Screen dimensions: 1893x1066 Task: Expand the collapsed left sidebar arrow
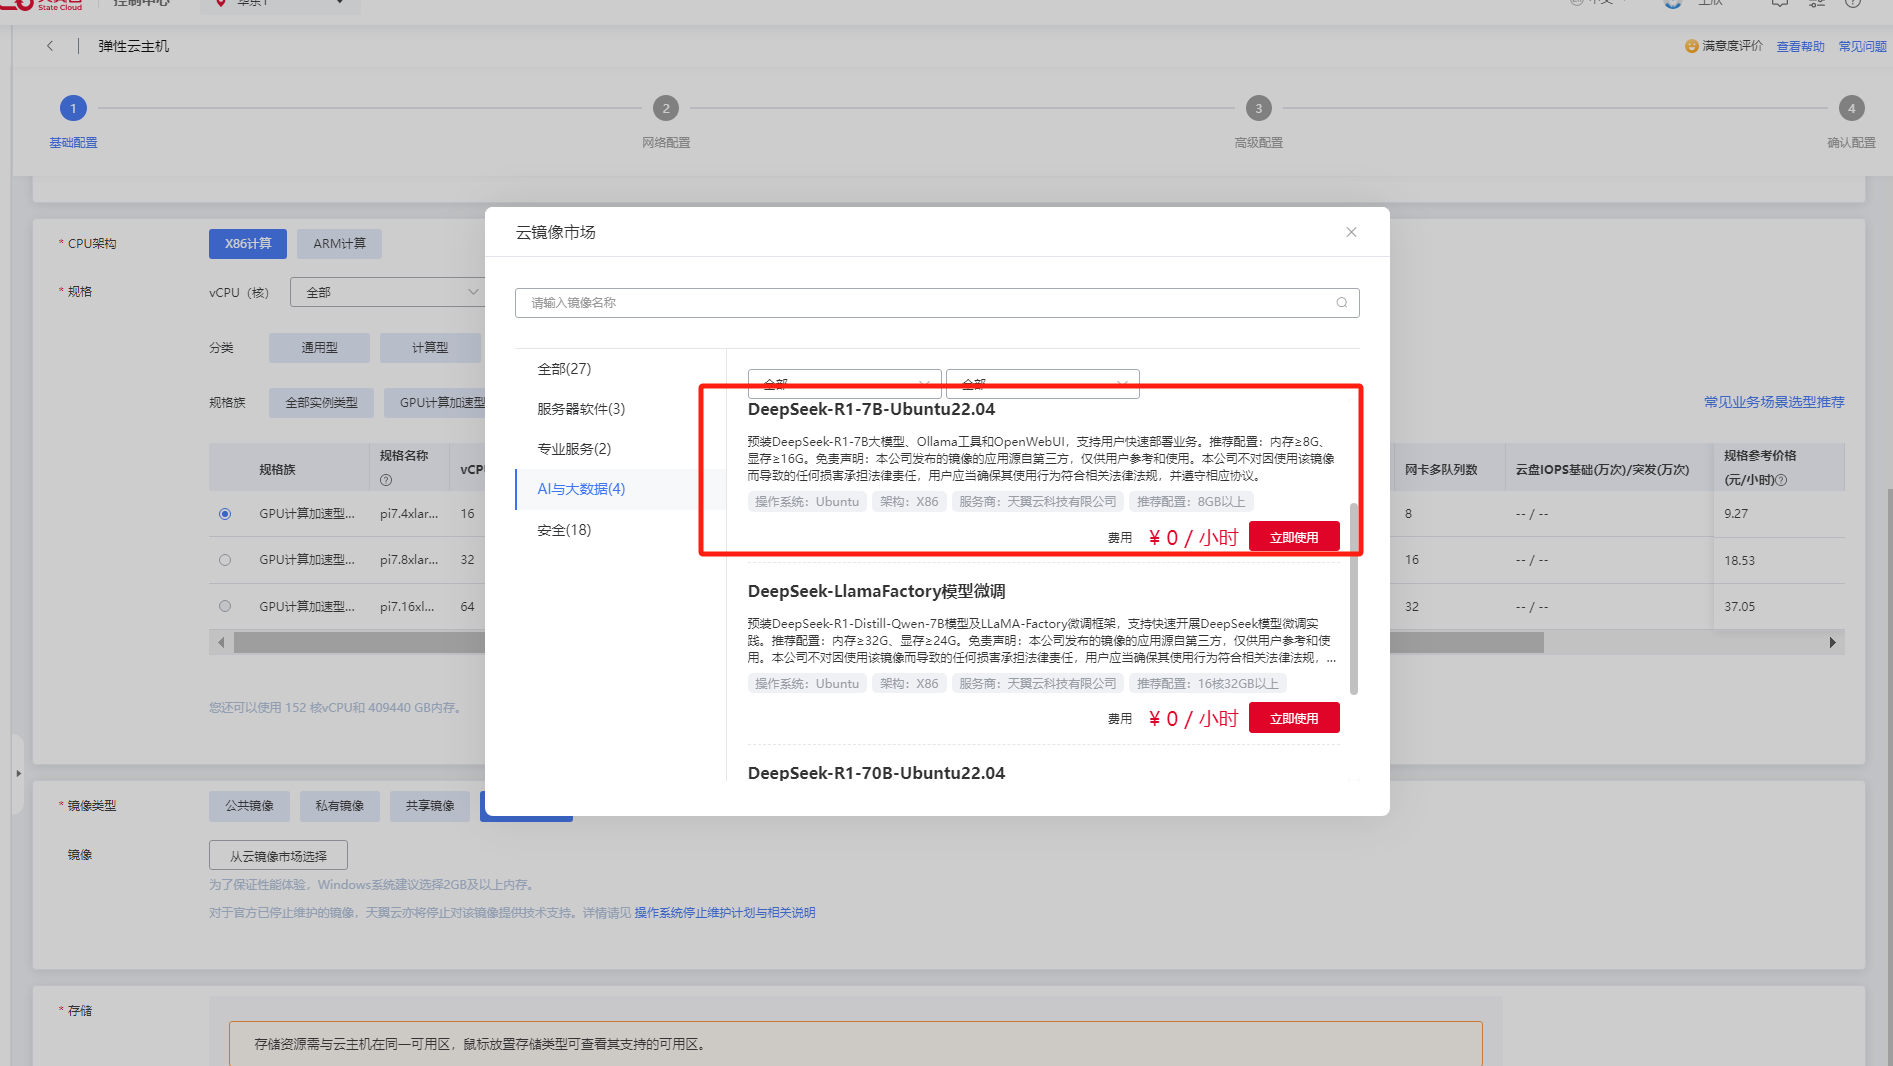(x=18, y=773)
